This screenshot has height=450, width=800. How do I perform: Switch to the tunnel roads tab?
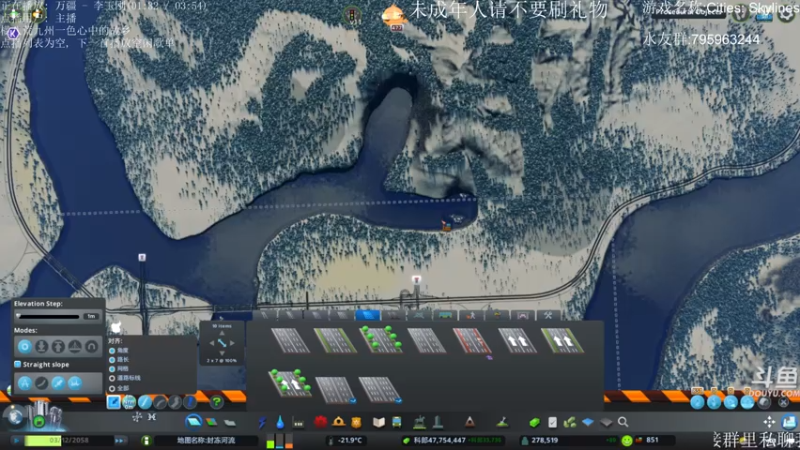pos(522,315)
